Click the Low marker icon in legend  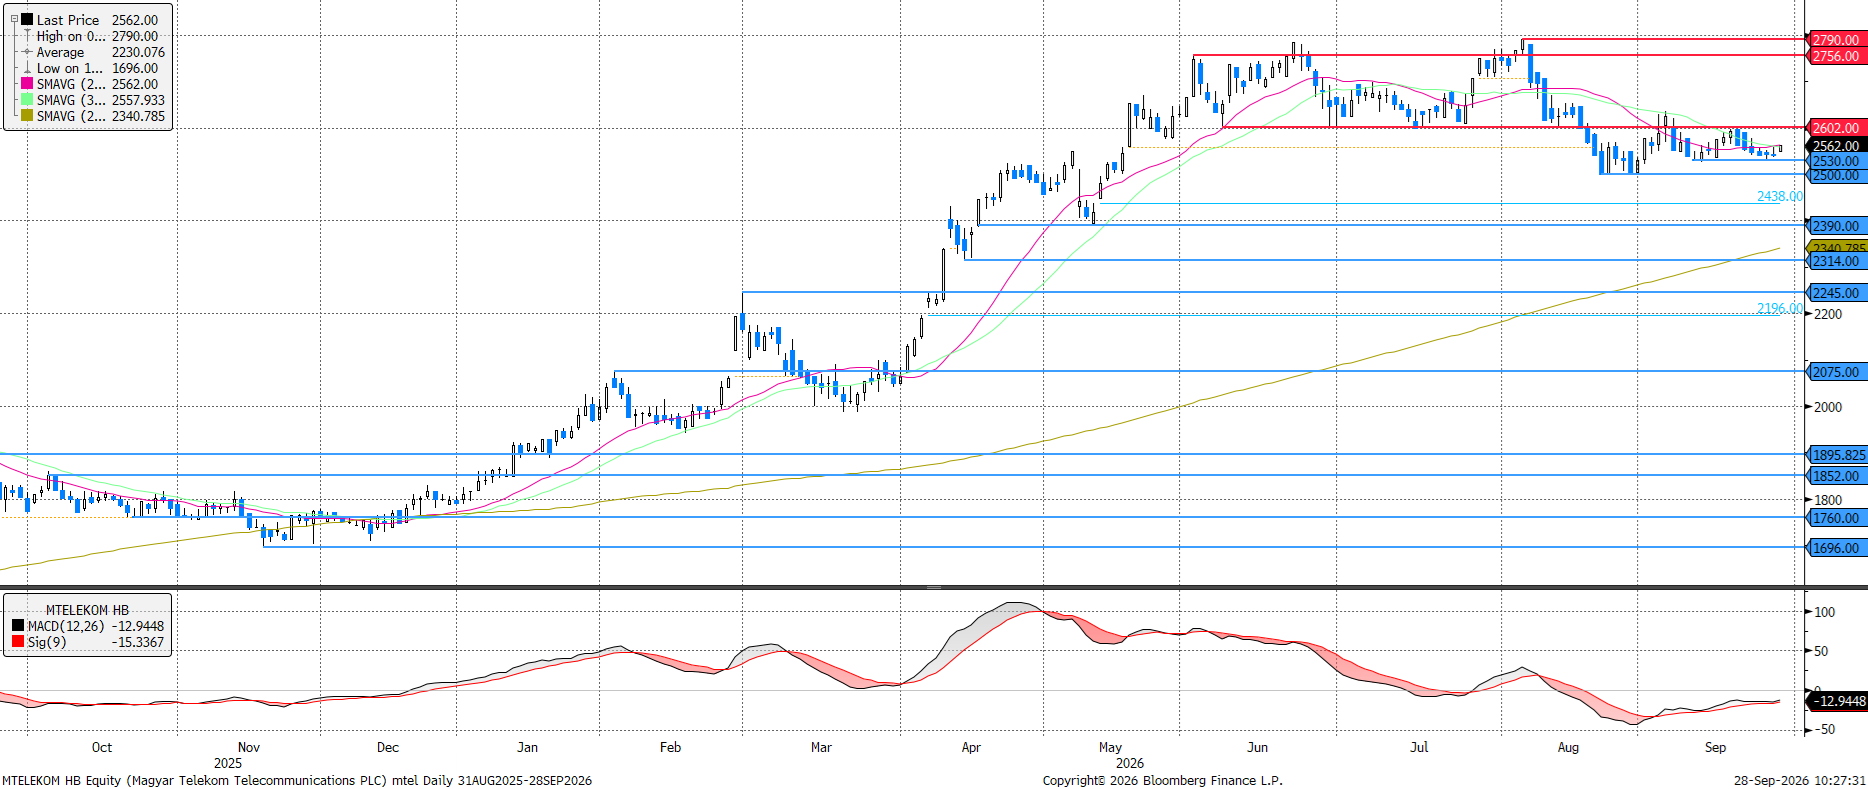27,68
